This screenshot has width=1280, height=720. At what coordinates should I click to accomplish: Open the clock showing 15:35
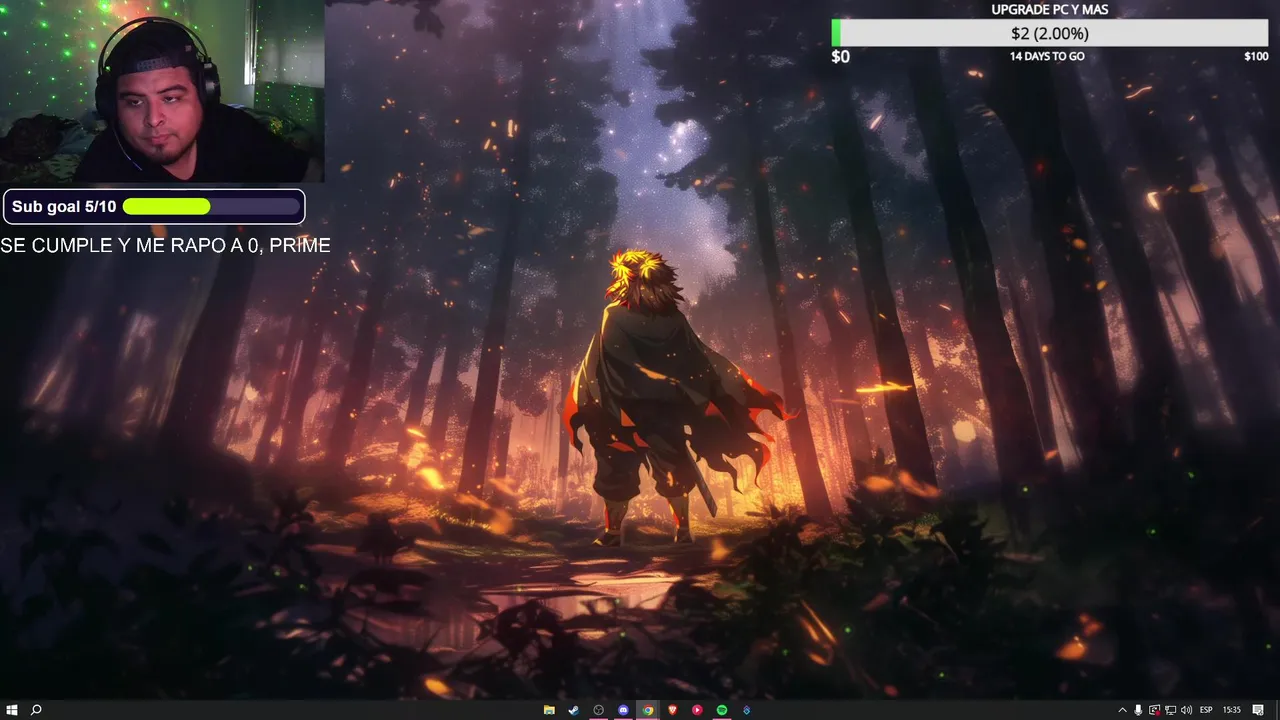(x=1232, y=710)
